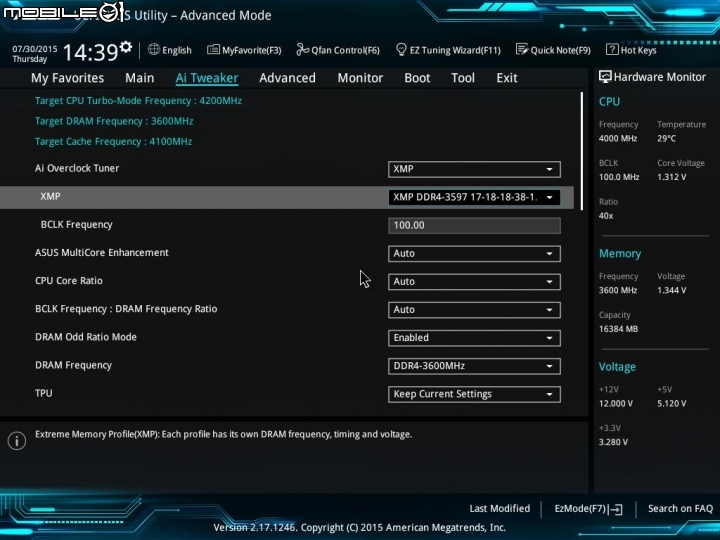
Task: Open BCLK Frequency : DRAM Frequency Ratio dropdown
Action: [x=474, y=309]
